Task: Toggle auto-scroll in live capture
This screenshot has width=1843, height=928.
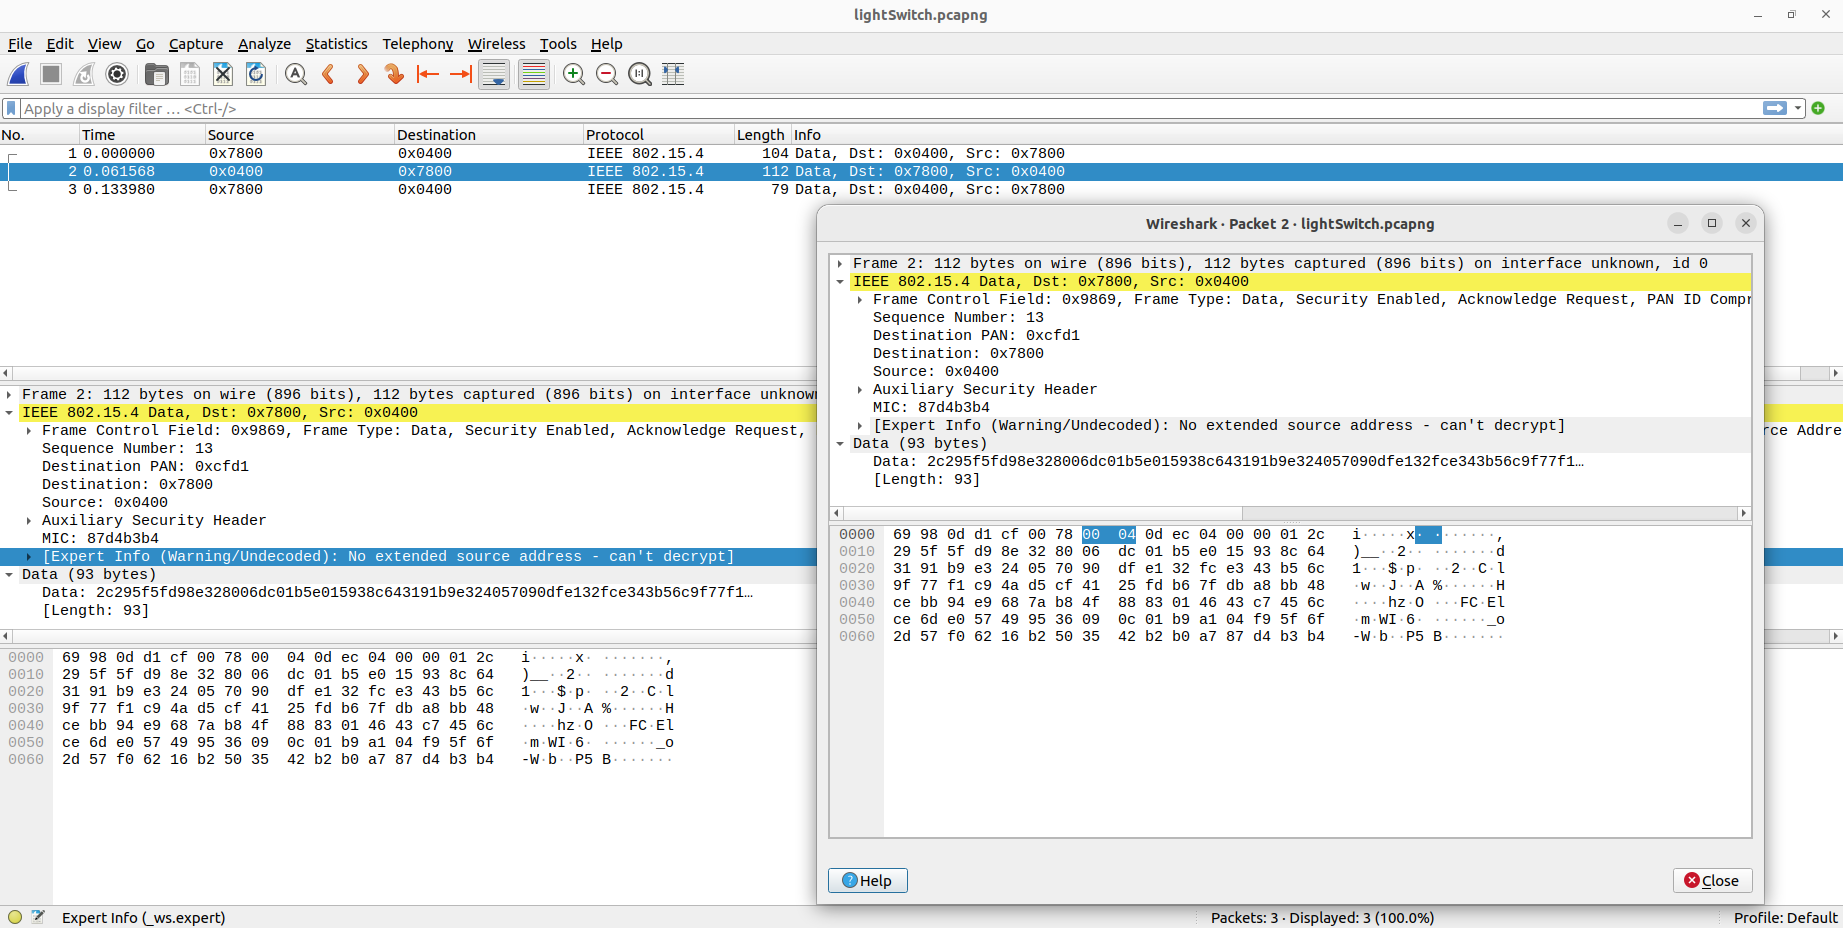Action: point(494,74)
